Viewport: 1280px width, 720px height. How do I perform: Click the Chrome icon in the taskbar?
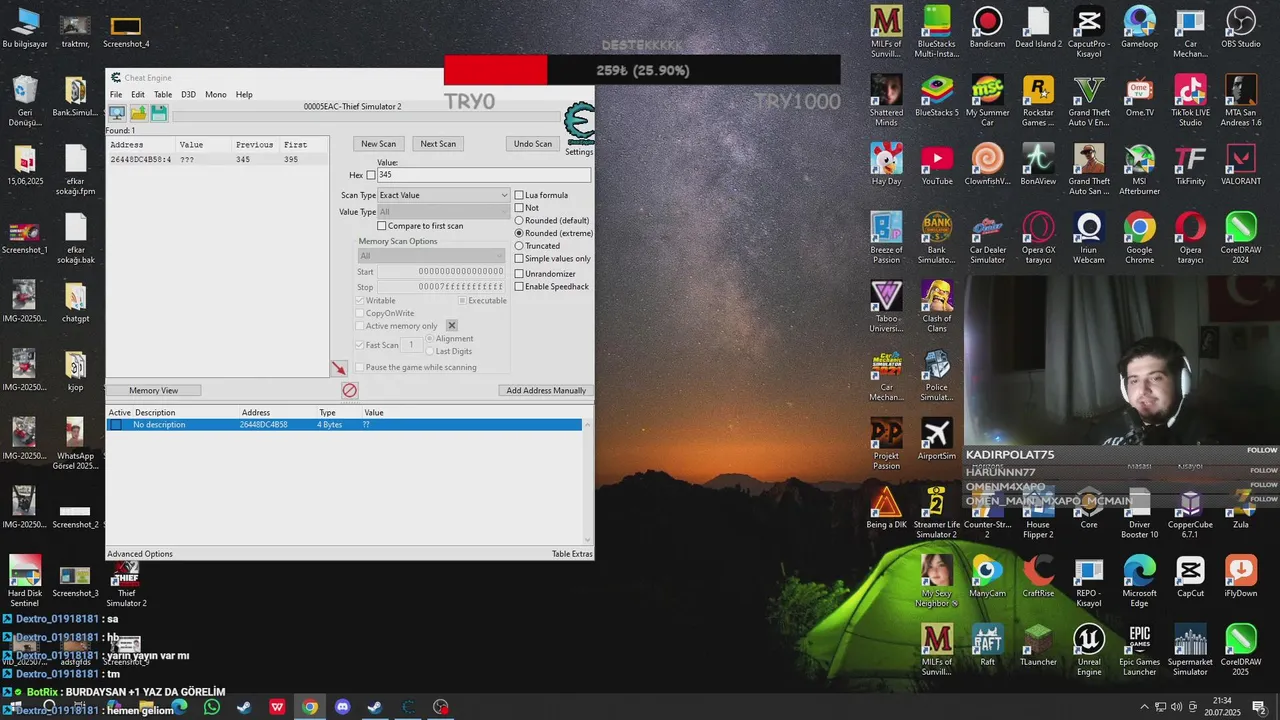(x=310, y=707)
